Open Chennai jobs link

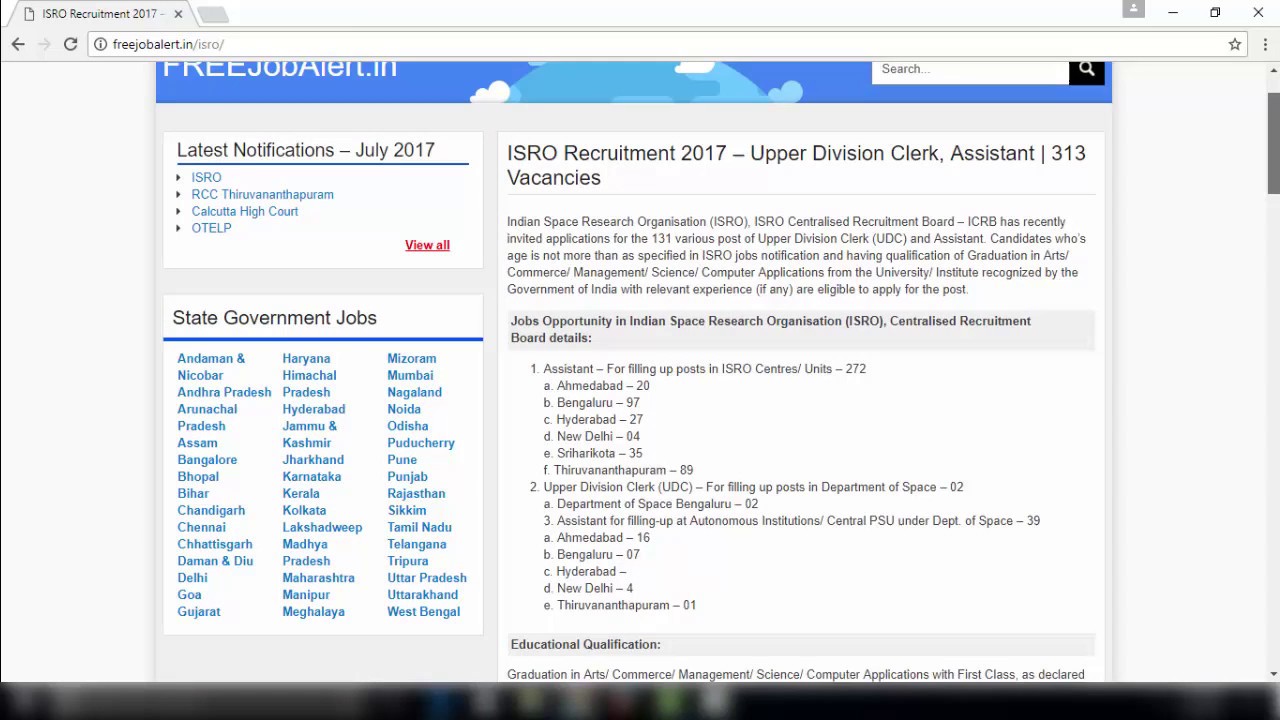pyautogui.click(x=201, y=527)
